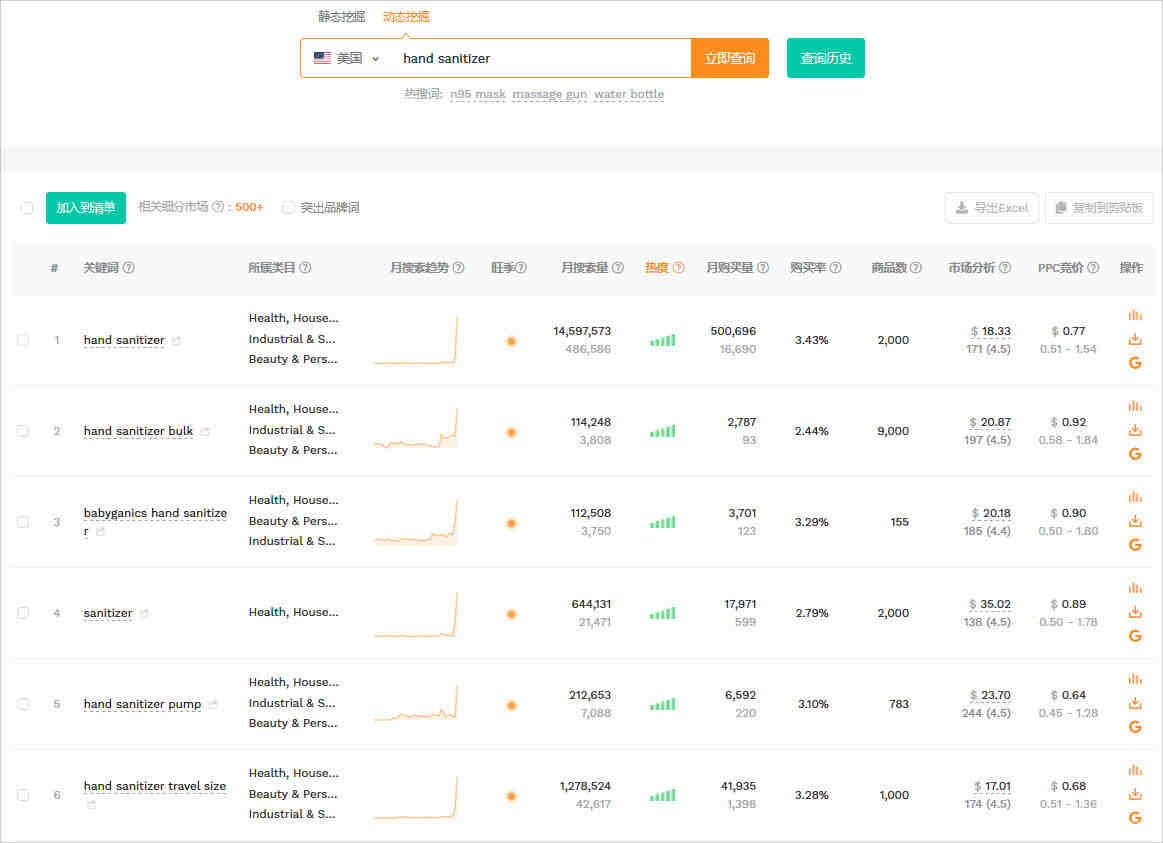Open external link icon beside hand sanitizer pump
This screenshot has height=843, width=1163.
point(213,704)
